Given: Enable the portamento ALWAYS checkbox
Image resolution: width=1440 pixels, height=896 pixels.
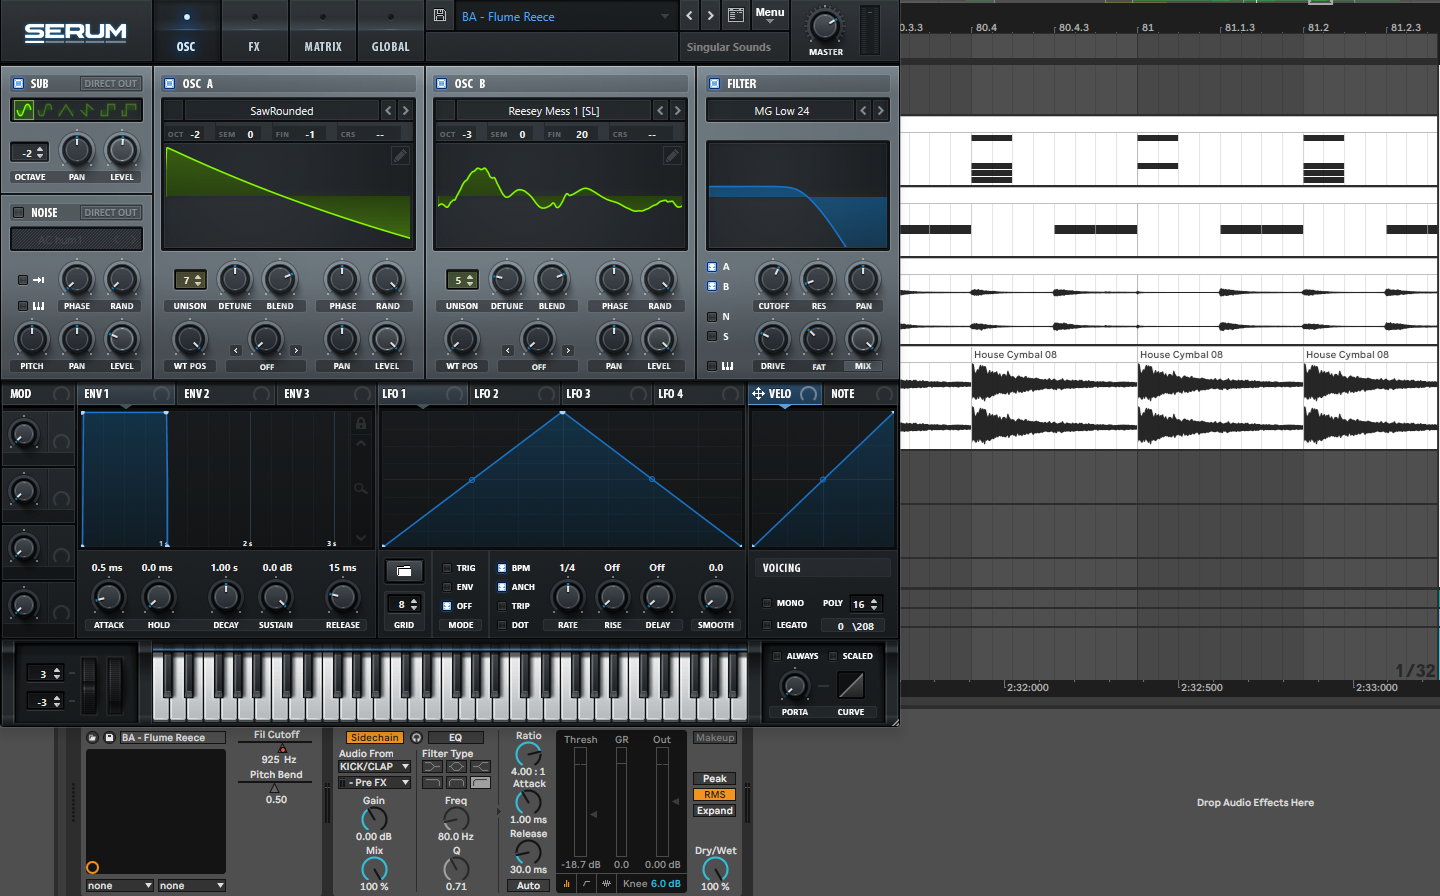Looking at the screenshot, I should point(777,656).
